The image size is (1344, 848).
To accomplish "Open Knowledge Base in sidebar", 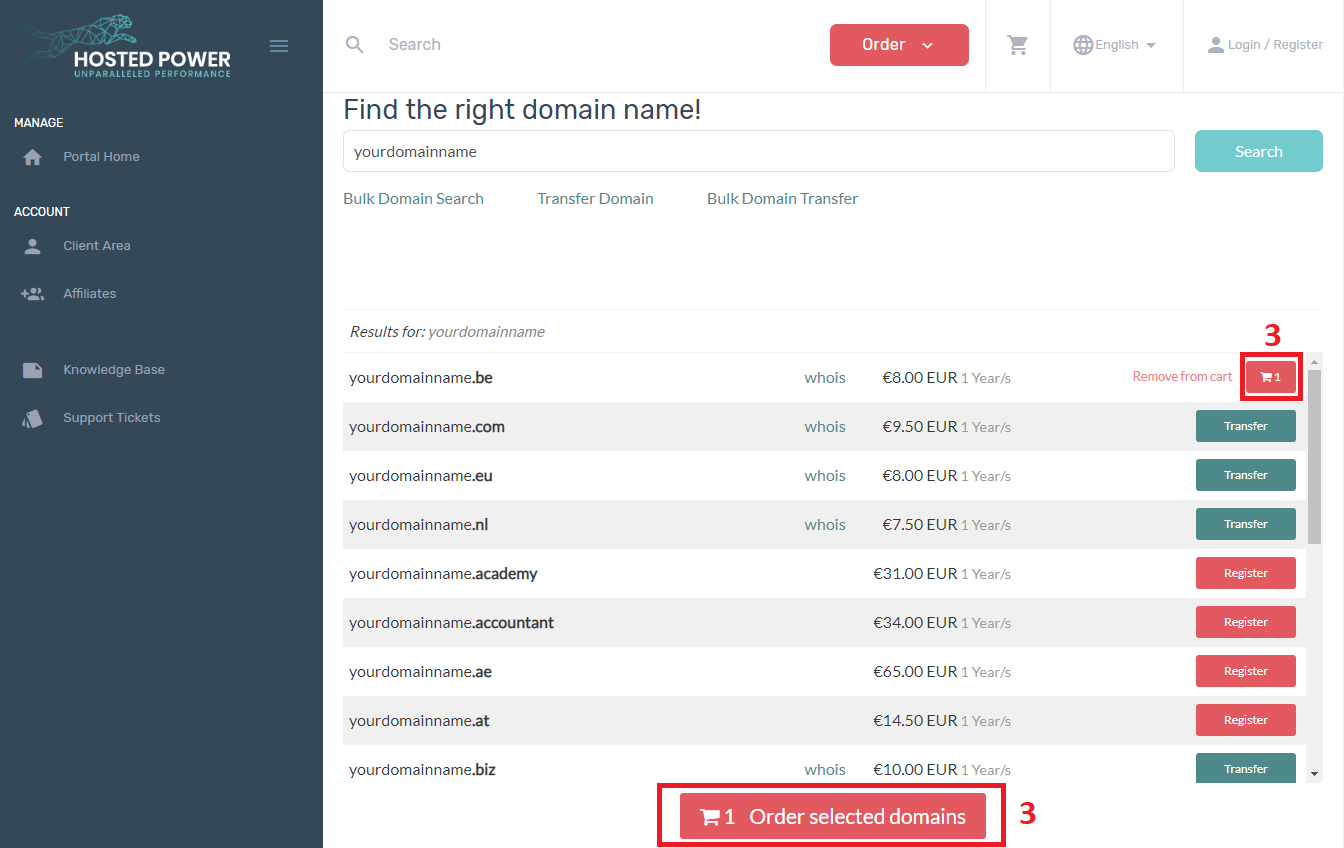I will [x=114, y=370].
